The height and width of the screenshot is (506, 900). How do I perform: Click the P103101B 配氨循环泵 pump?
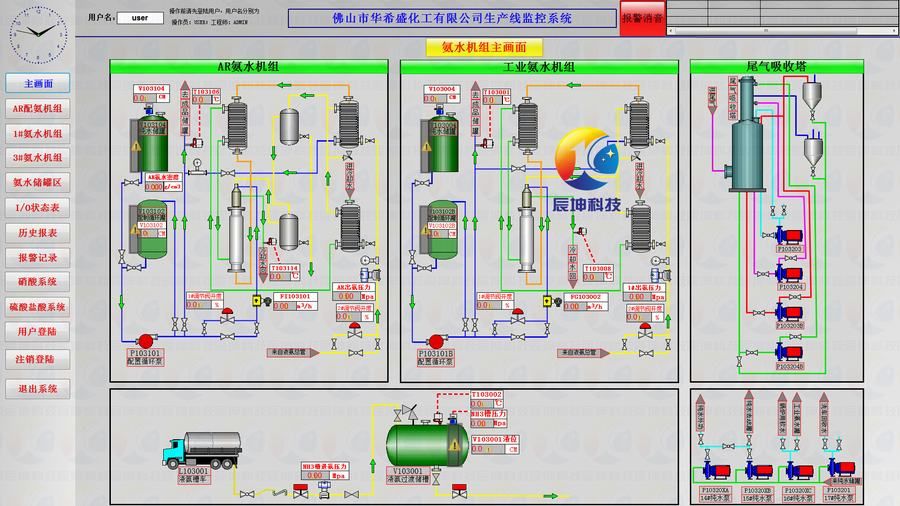[436, 341]
